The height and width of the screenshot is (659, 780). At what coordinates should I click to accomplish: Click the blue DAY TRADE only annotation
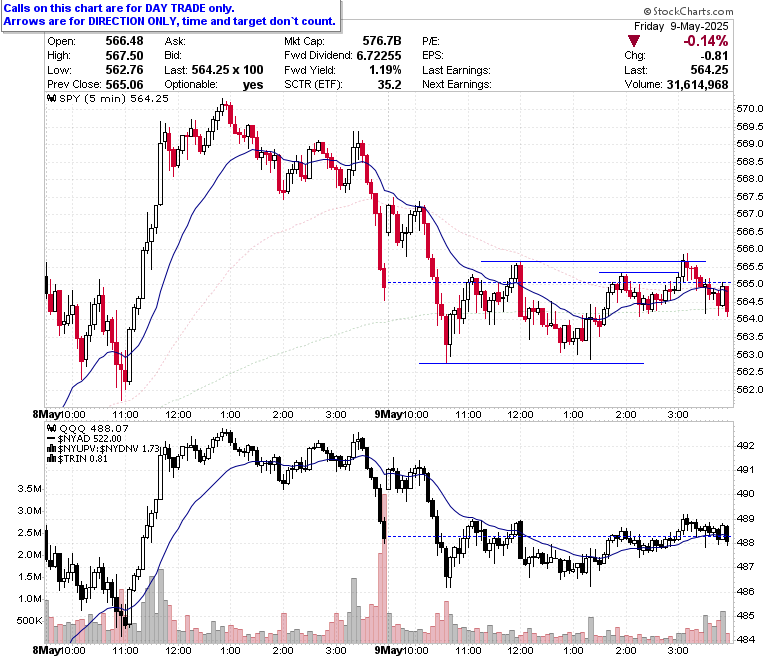(170, 15)
